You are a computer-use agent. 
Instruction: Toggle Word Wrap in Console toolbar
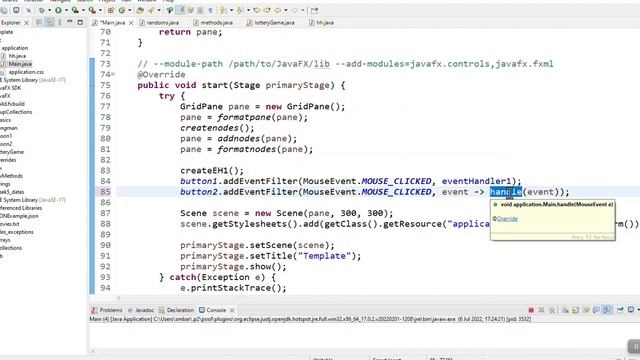tap(586, 310)
